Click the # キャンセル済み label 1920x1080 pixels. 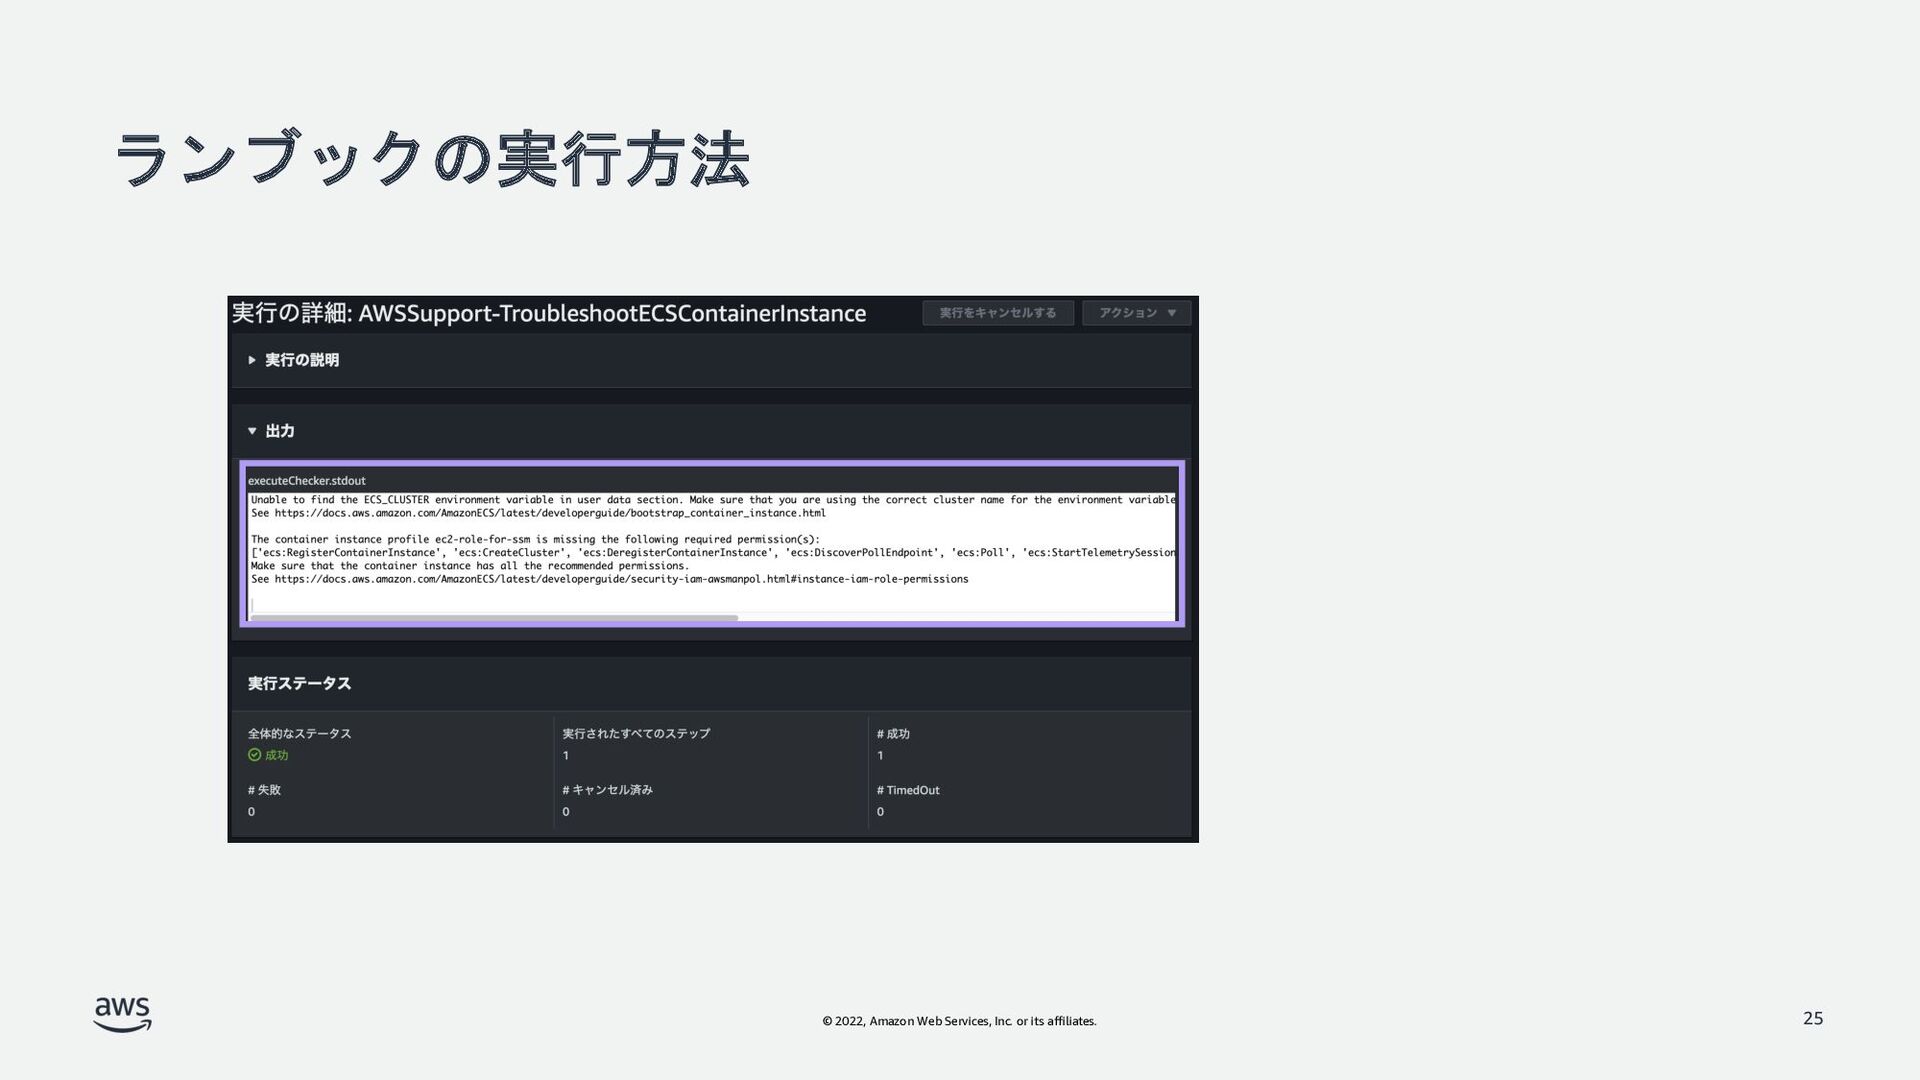pyautogui.click(x=607, y=790)
